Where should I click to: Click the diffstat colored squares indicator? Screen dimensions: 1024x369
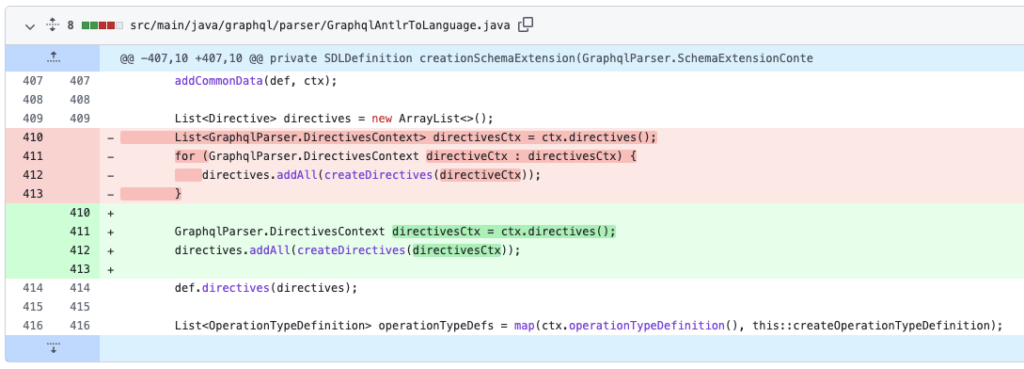(102, 26)
